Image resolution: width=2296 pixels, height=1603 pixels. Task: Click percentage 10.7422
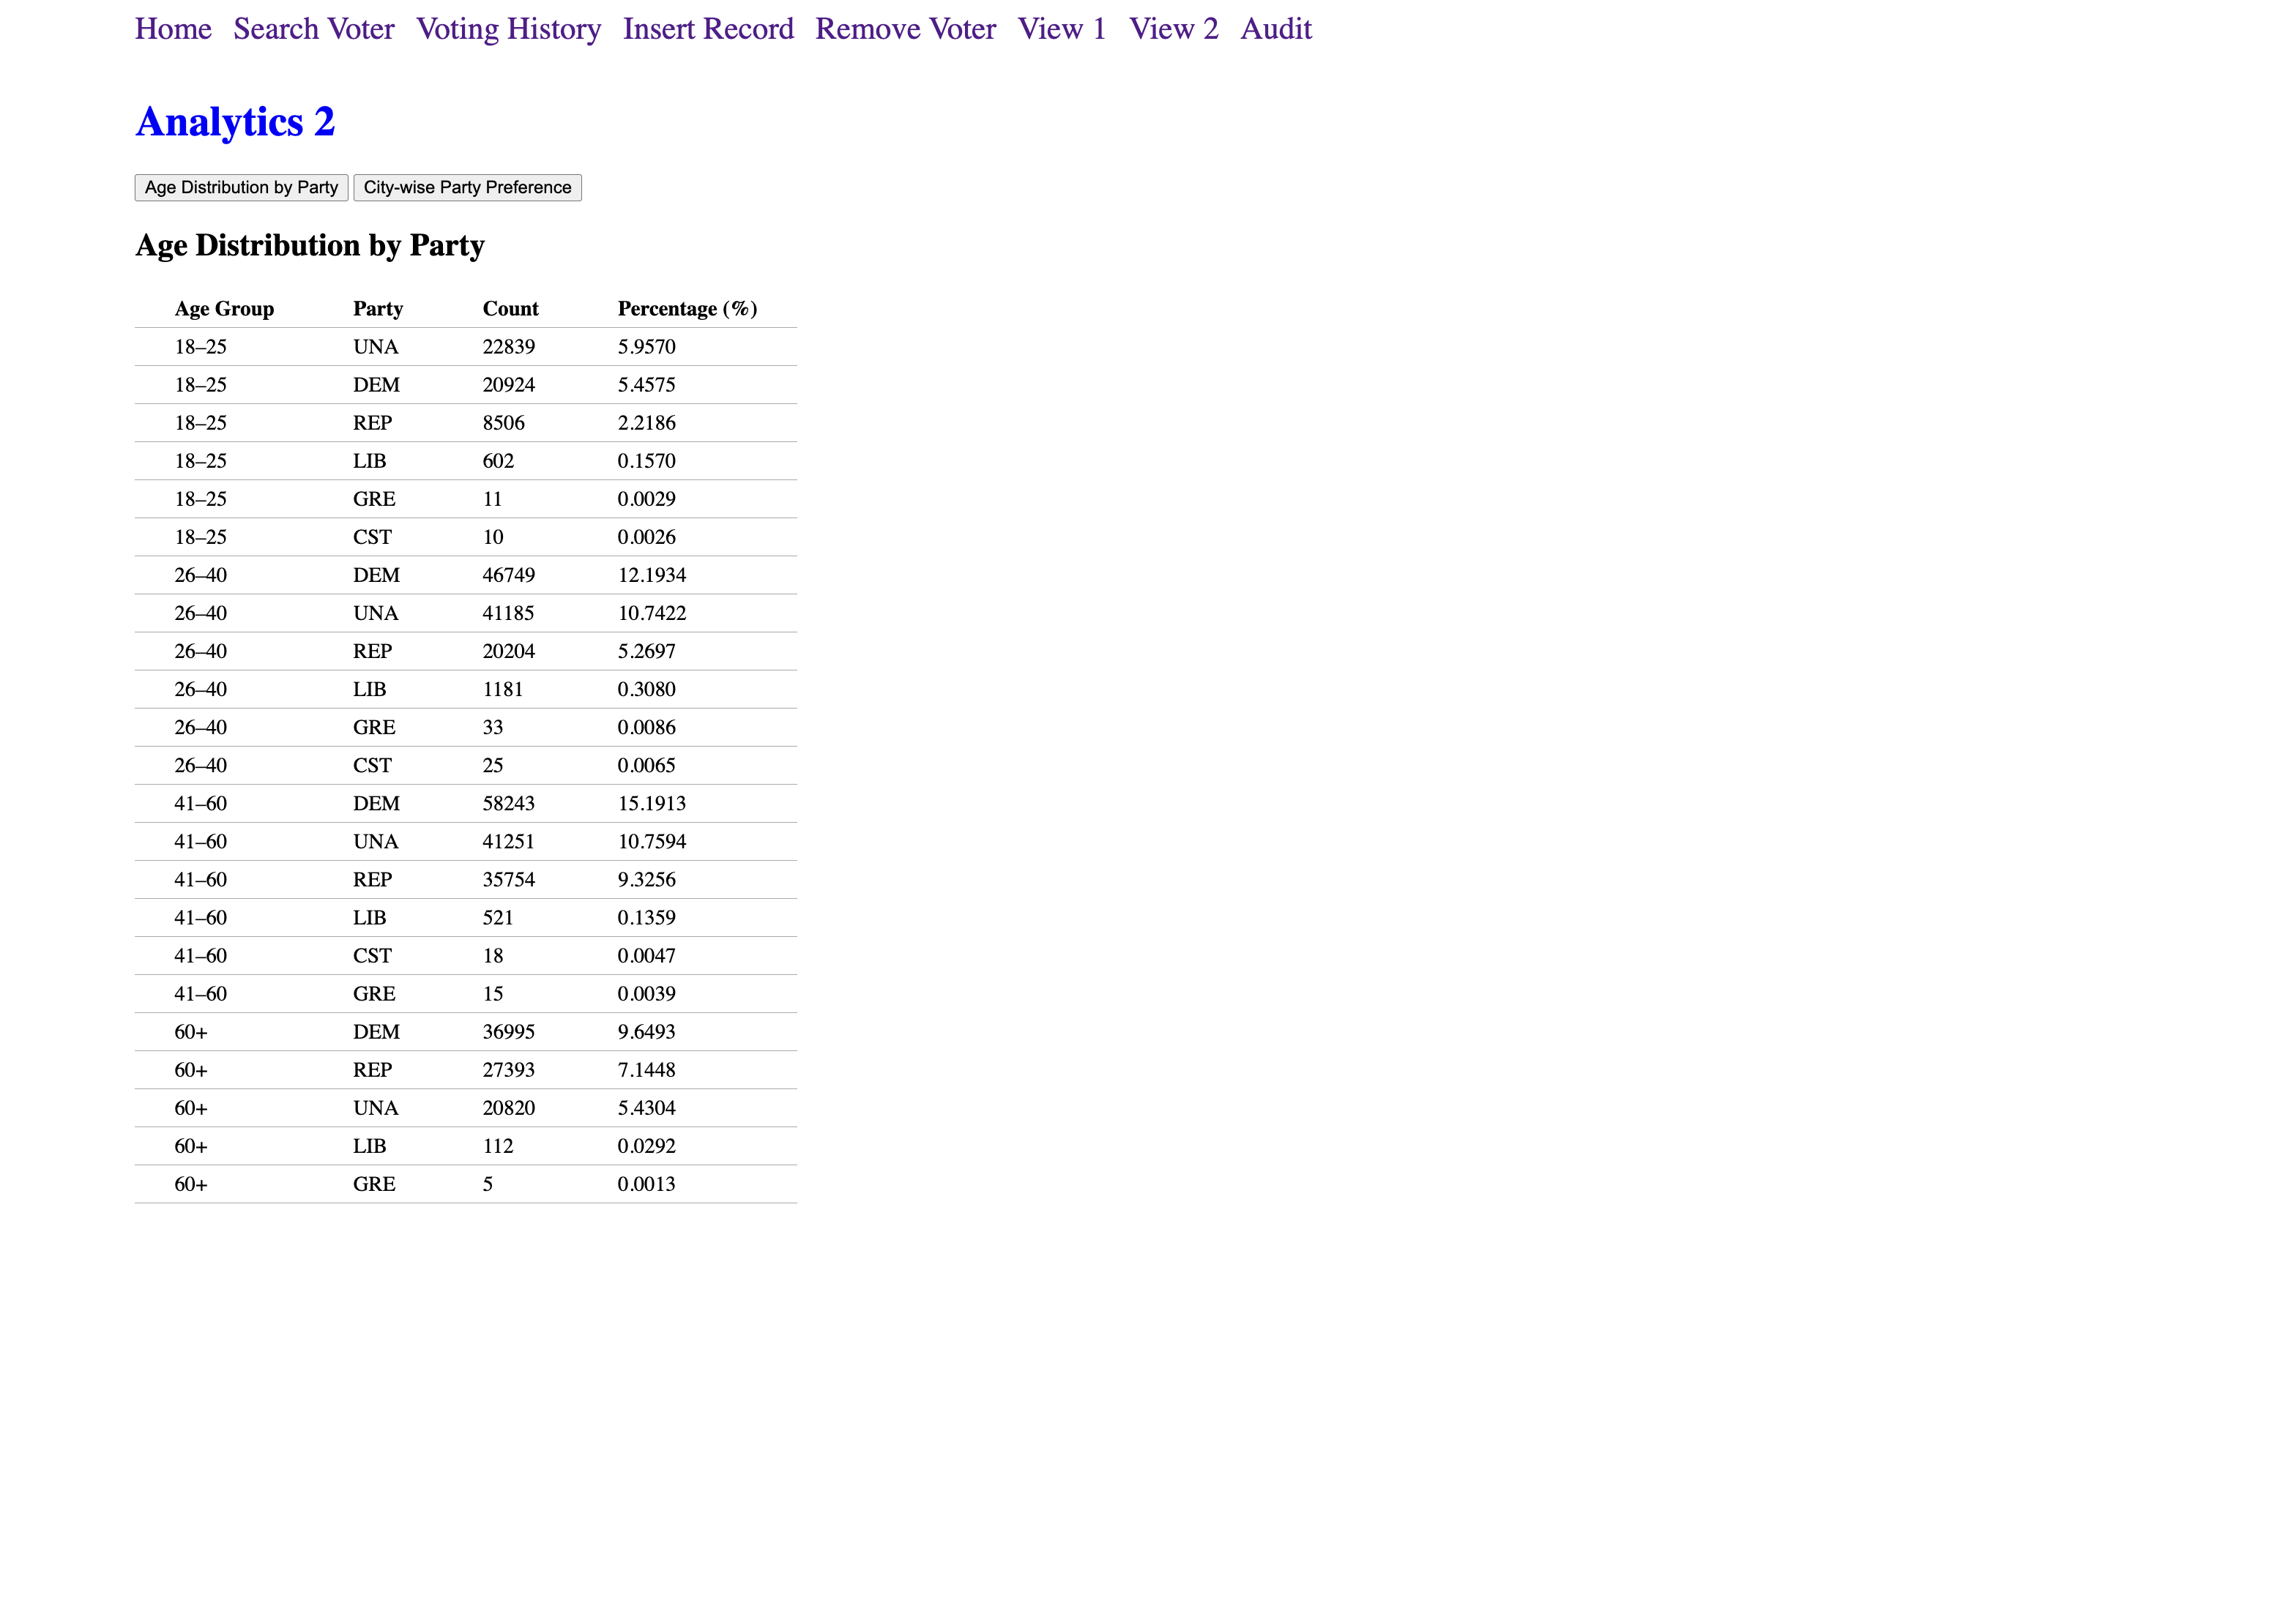(x=652, y=612)
